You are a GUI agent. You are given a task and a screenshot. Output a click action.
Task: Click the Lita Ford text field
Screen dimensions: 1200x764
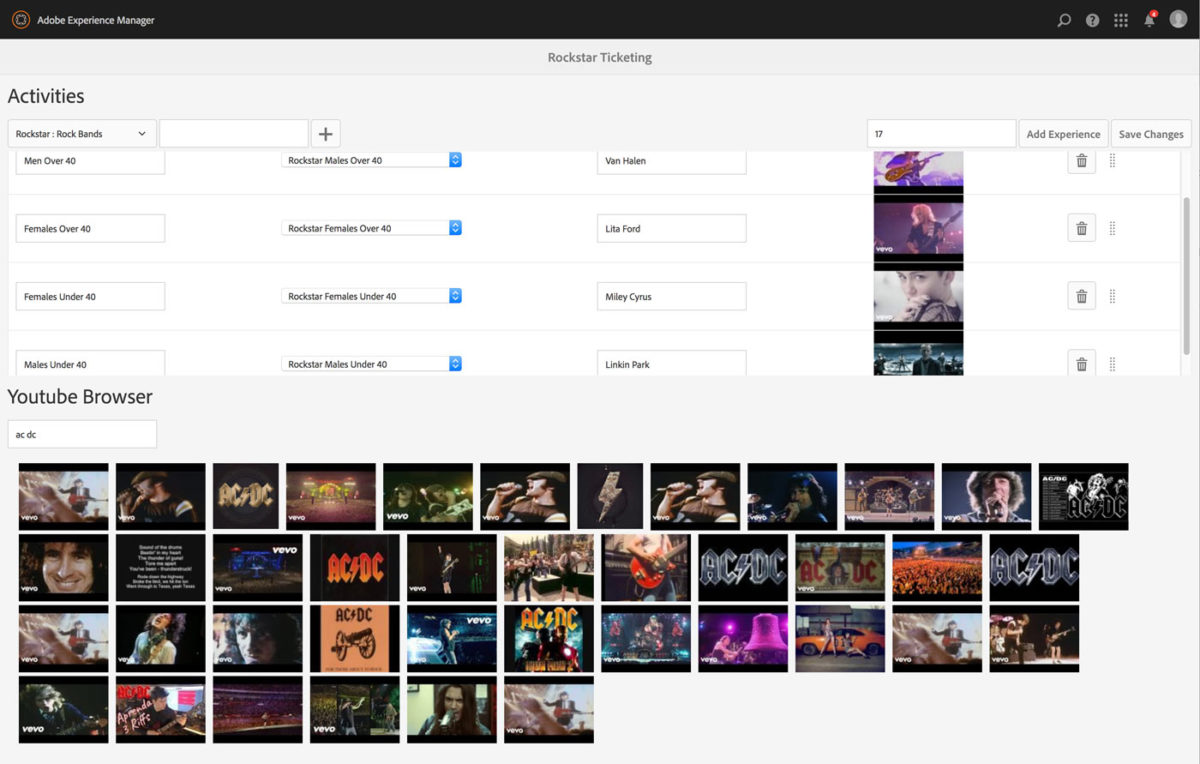click(x=671, y=228)
